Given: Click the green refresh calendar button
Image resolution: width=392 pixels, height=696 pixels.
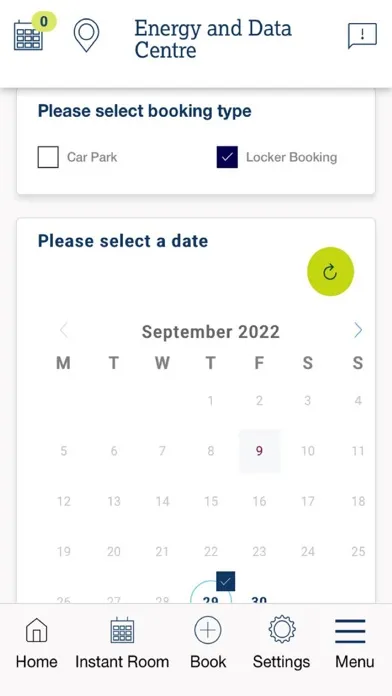Looking at the screenshot, I should 330,272.
